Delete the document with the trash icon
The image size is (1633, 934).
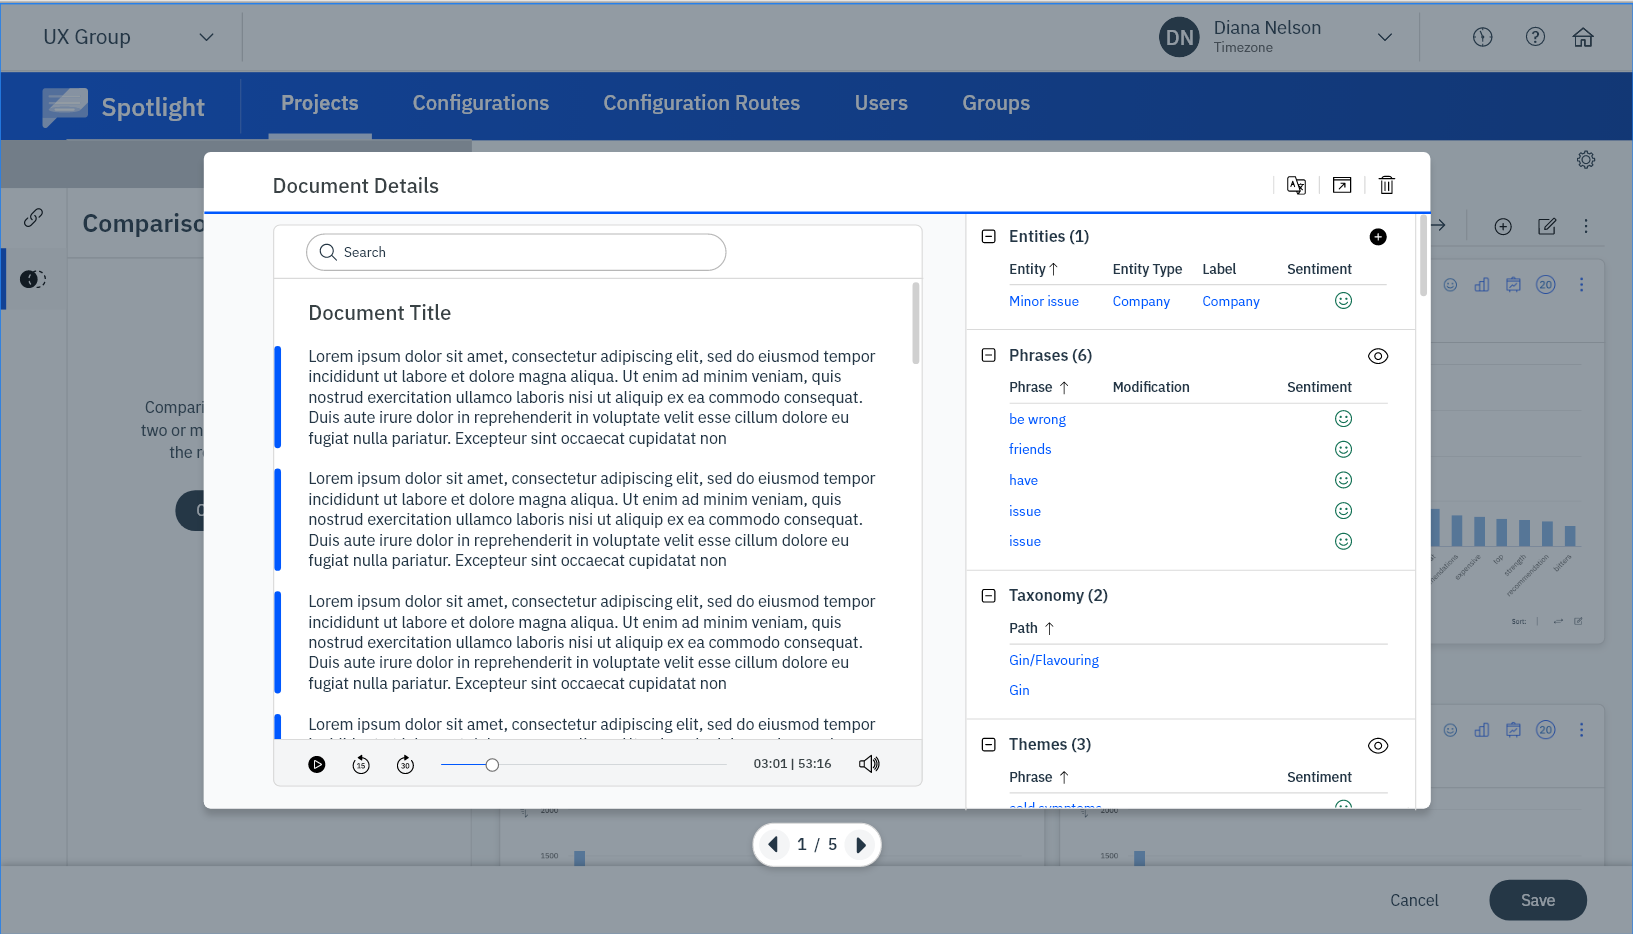1387,185
